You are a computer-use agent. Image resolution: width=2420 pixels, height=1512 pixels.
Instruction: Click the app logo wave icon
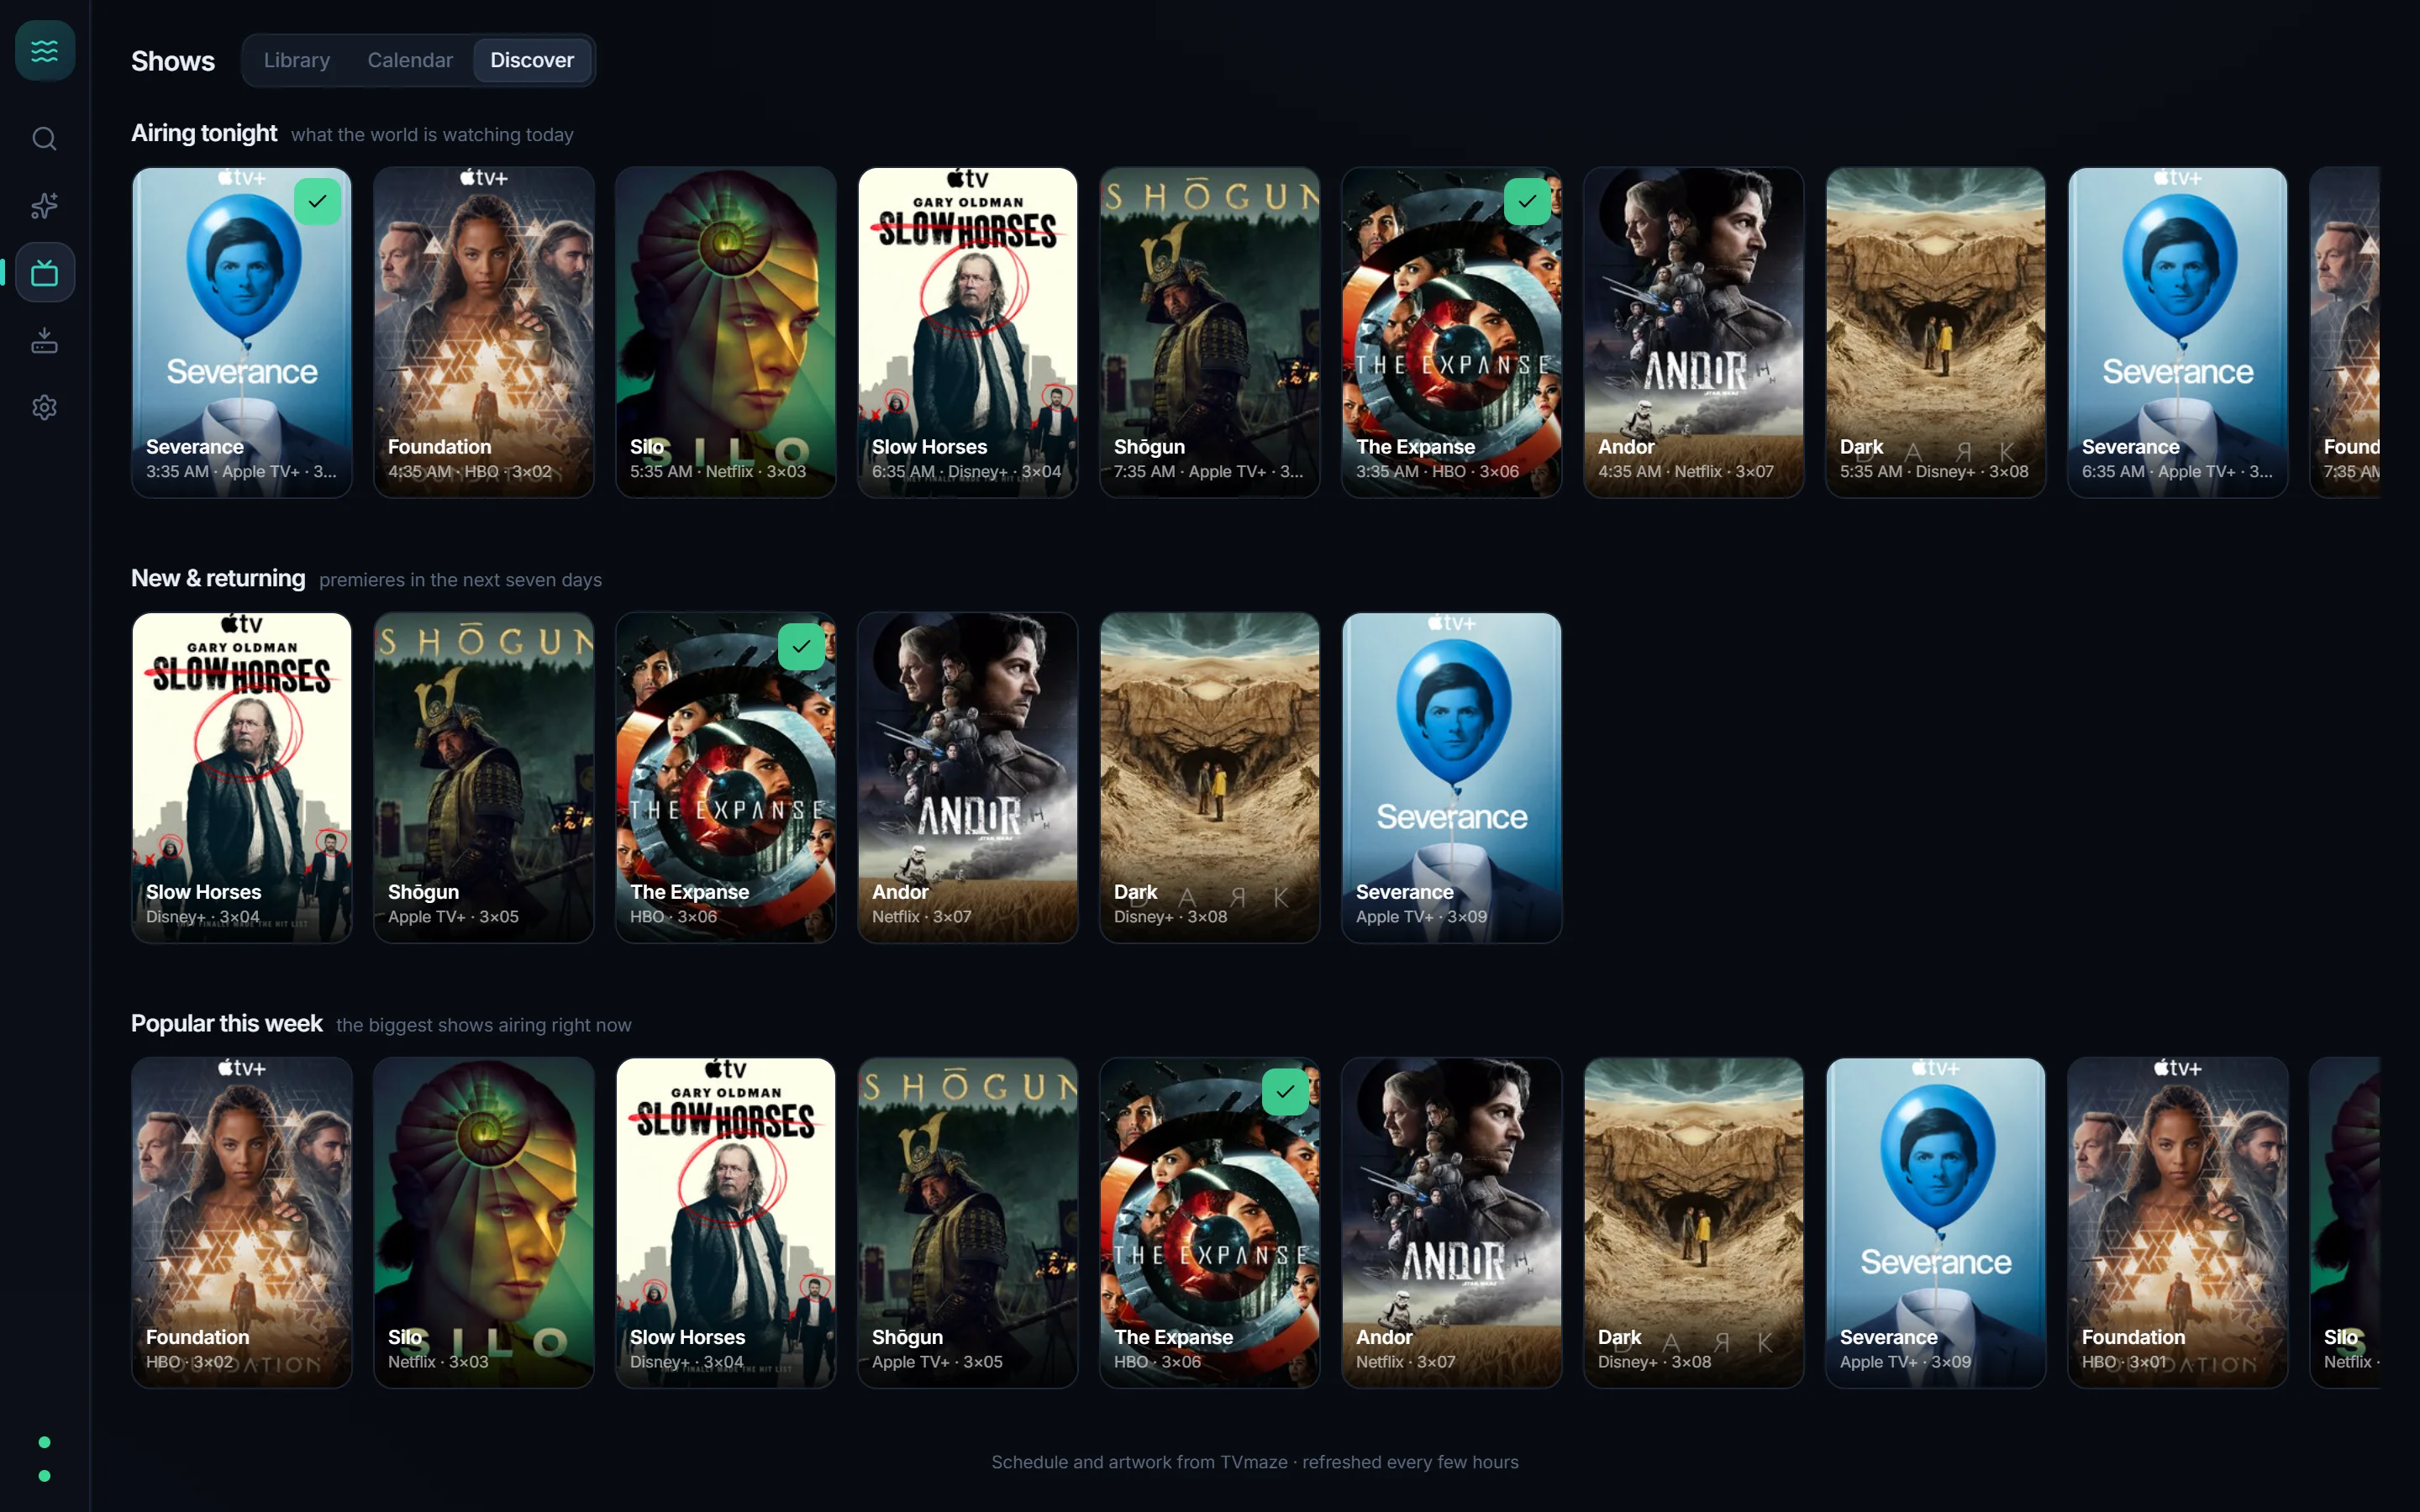click(45, 50)
